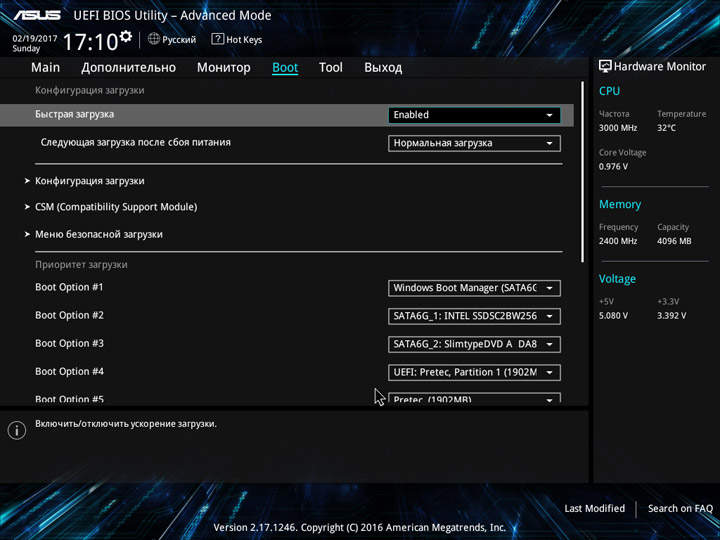This screenshot has height=540, width=720.
Task: Expand CSM (Compatibility Support Module) submenu
Action: pos(111,207)
